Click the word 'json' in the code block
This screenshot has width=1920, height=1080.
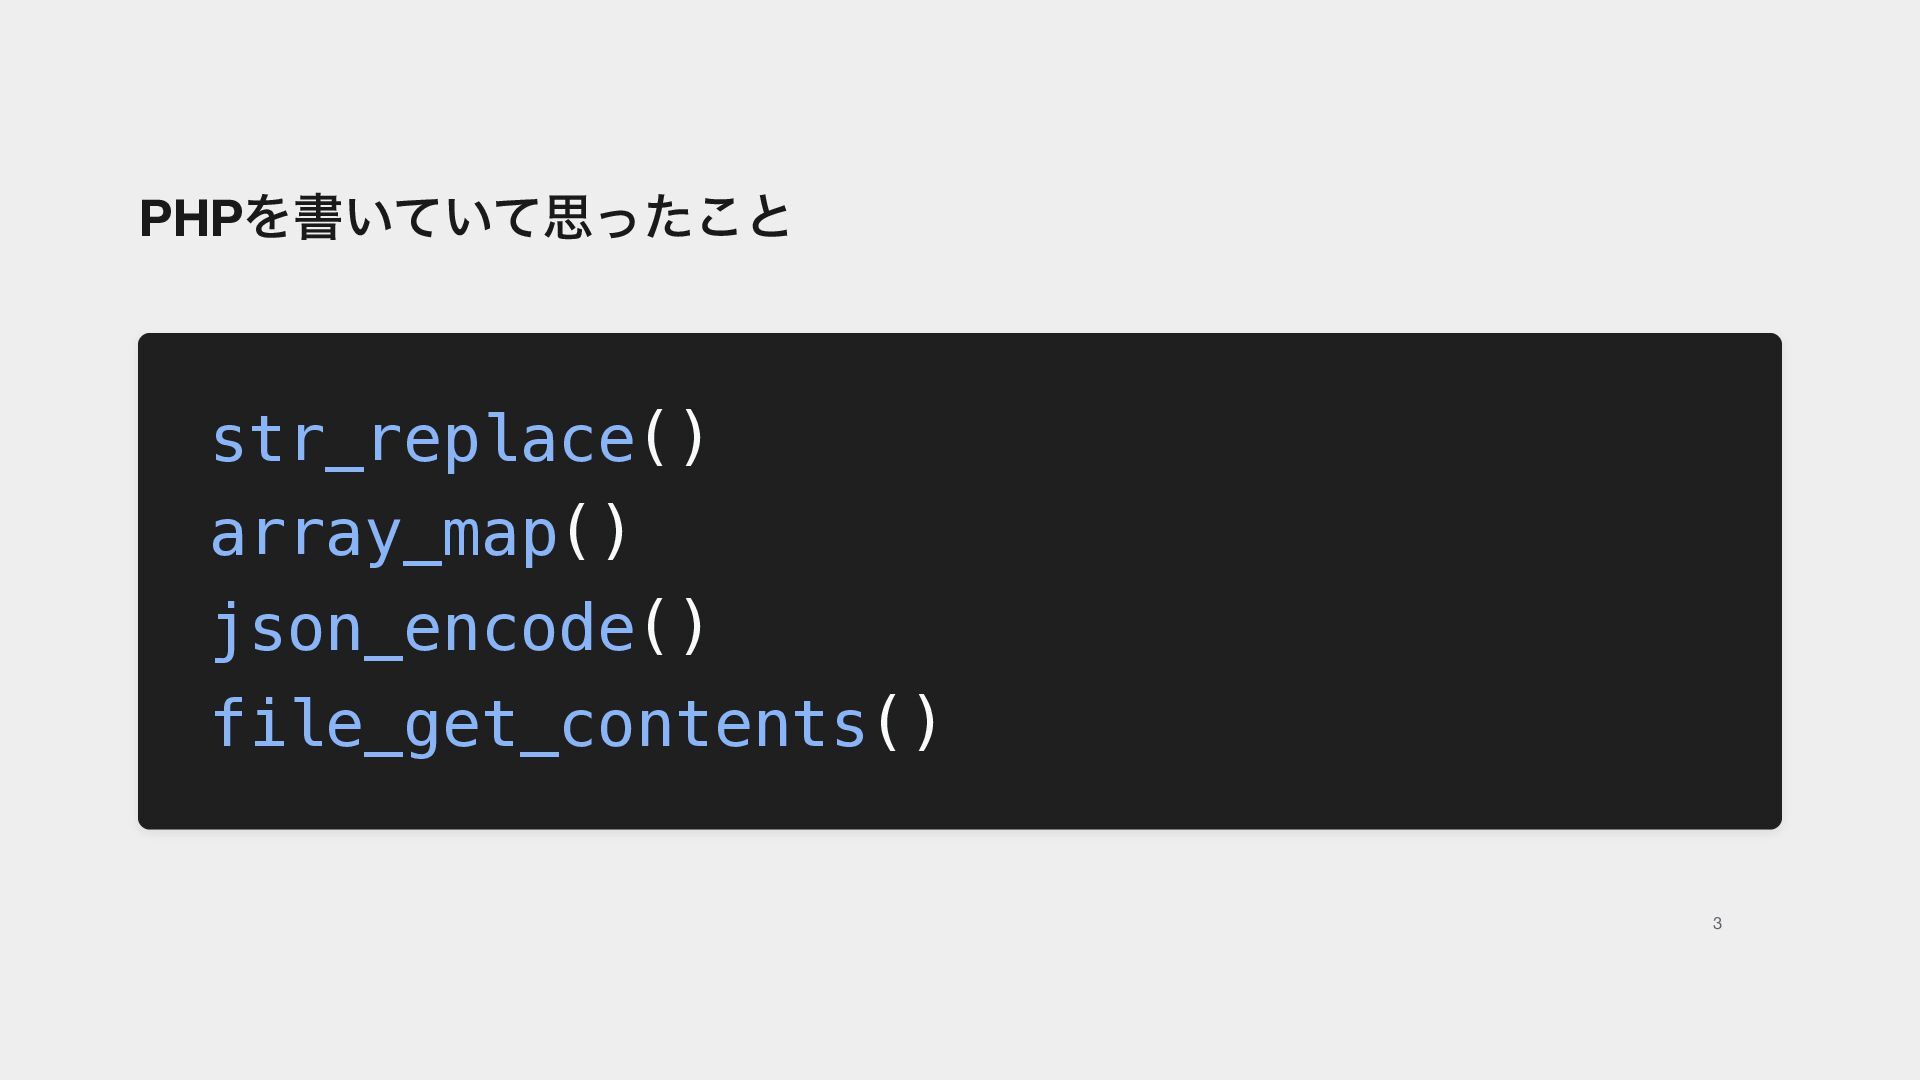point(287,628)
